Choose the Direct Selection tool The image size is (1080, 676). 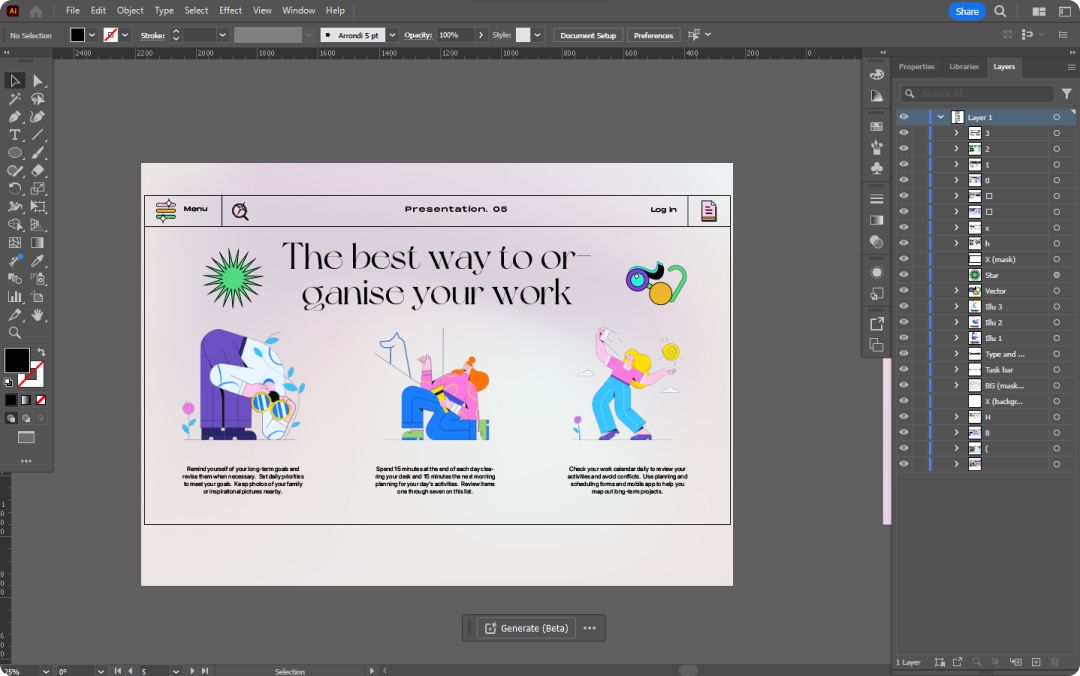pos(38,81)
